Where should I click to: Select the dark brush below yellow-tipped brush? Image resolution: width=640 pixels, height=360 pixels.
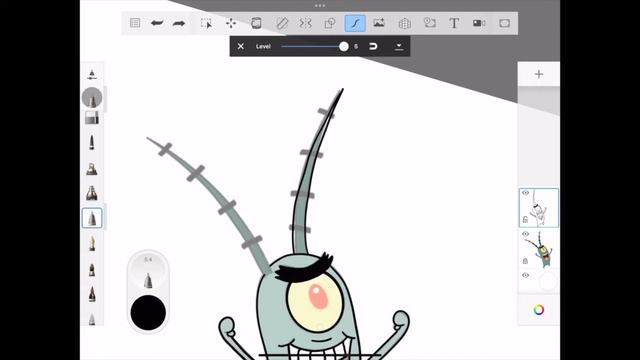(x=92, y=270)
